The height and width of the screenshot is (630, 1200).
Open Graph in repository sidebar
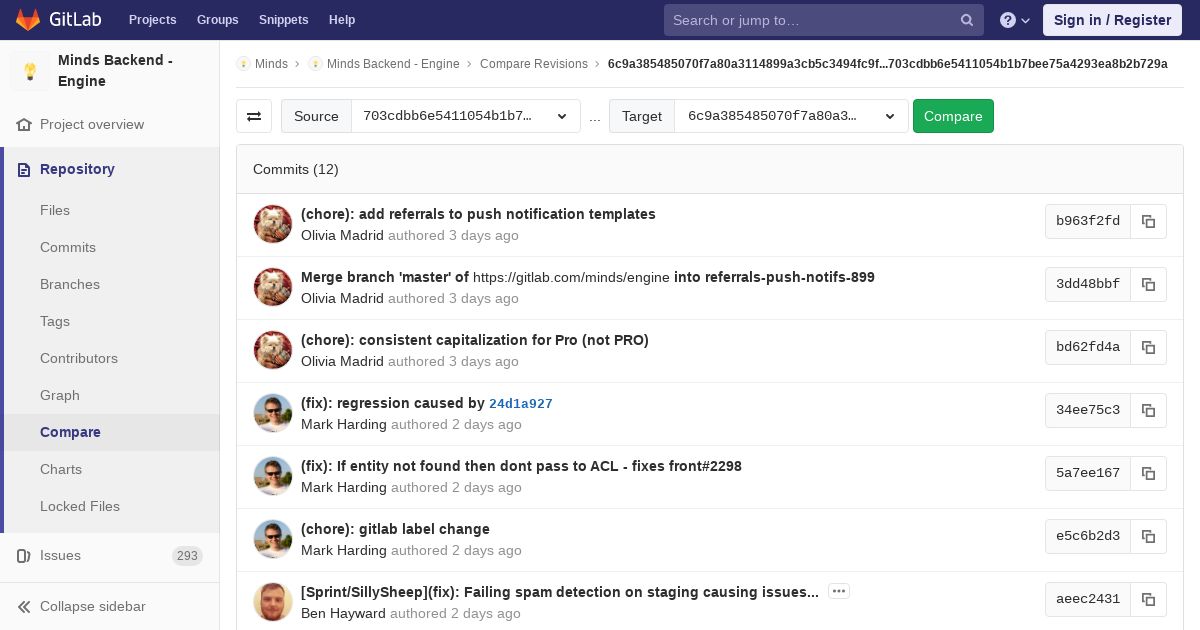[x=60, y=395]
